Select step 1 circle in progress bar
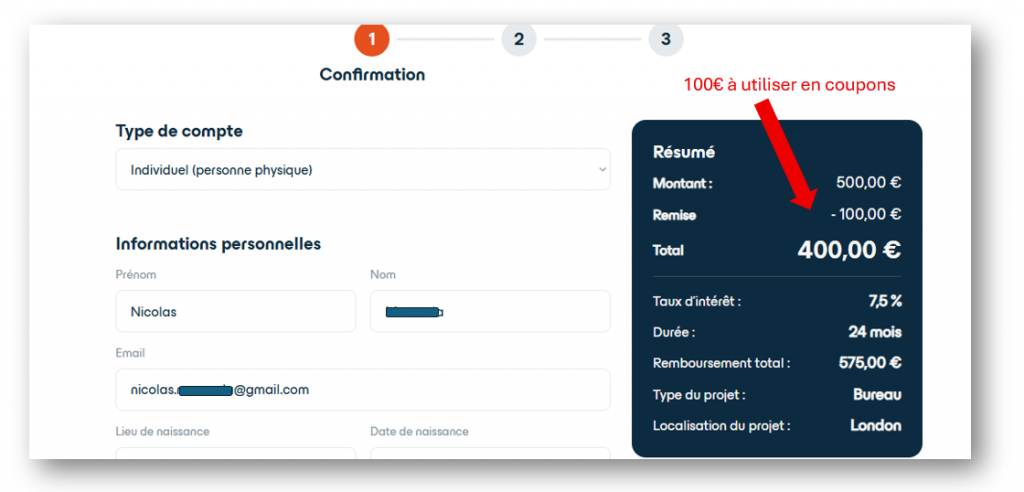The image size is (1024, 492). pos(372,39)
